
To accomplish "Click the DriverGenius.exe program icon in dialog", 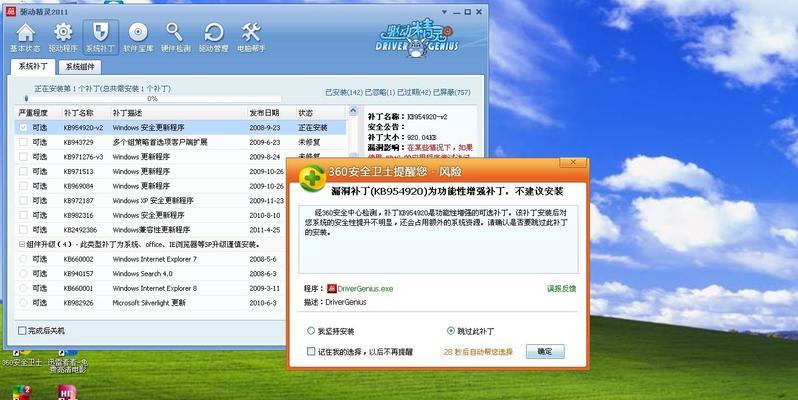I will [332, 289].
